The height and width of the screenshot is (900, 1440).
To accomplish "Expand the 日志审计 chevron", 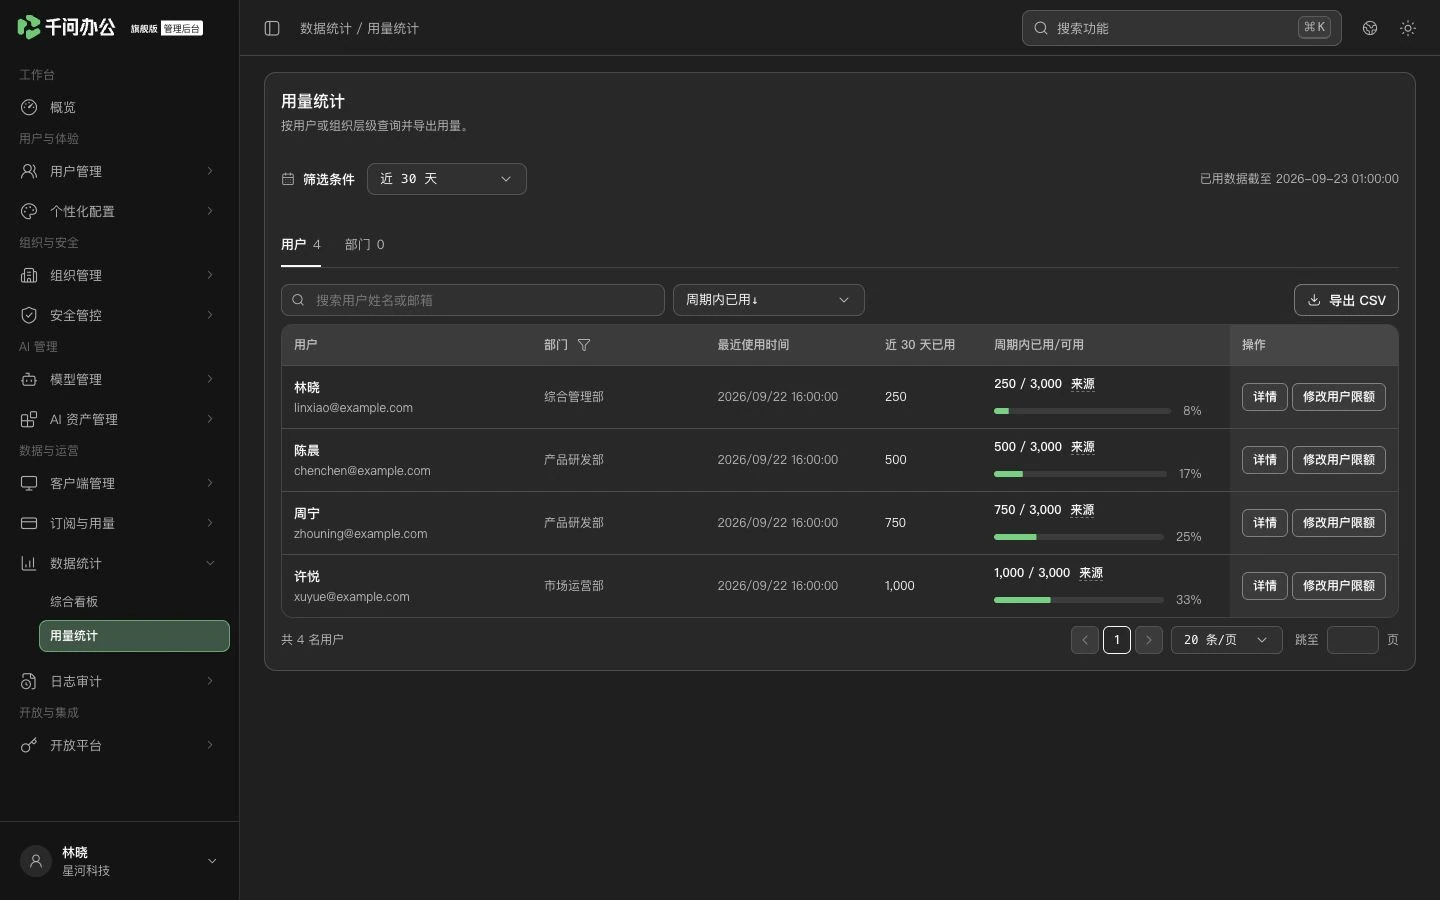I will point(210,681).
